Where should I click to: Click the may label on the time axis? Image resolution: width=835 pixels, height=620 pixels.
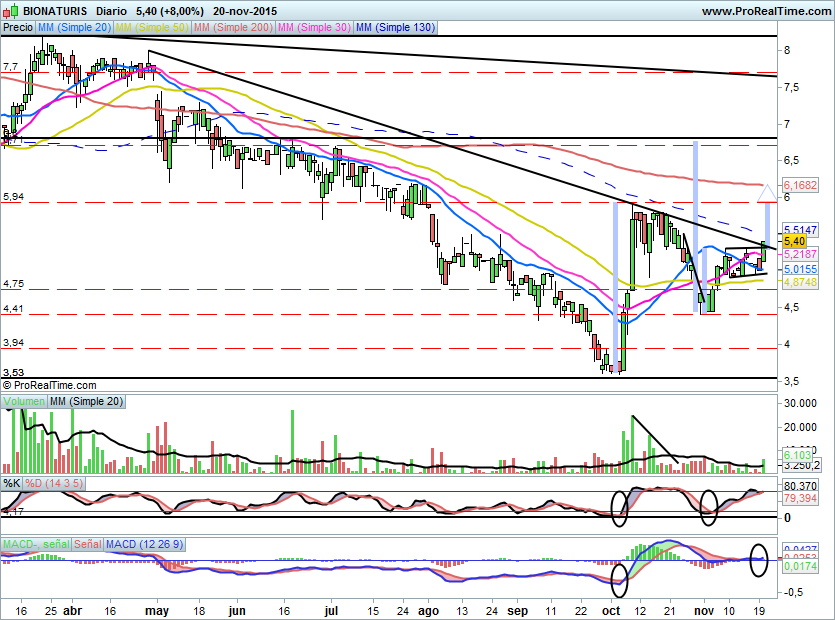point(157,610)
